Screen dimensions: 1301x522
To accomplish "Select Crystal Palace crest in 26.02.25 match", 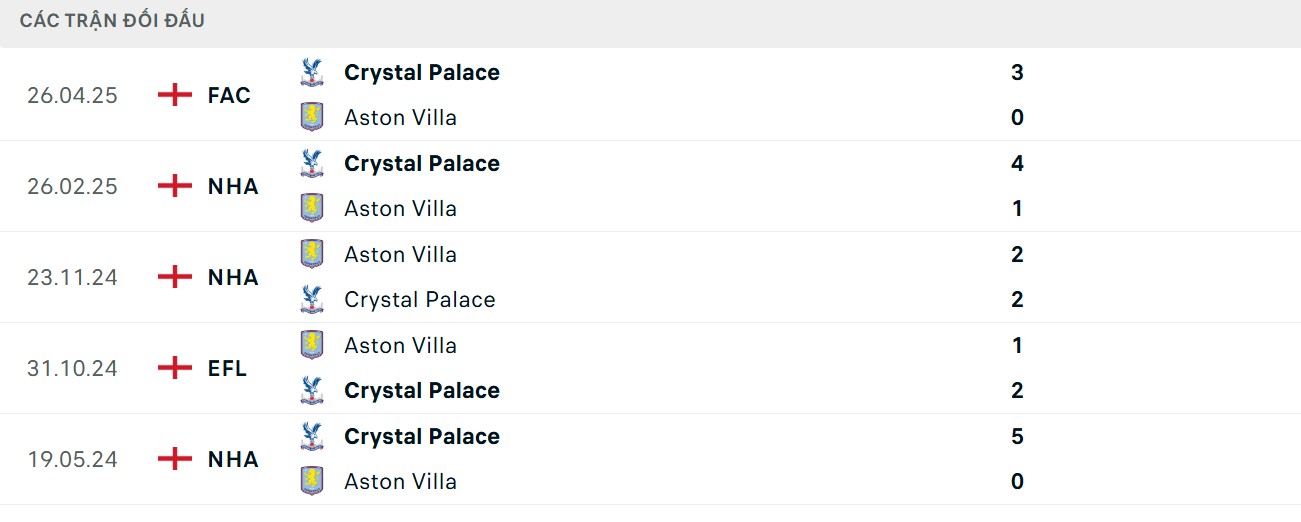I will coord(312,163).
